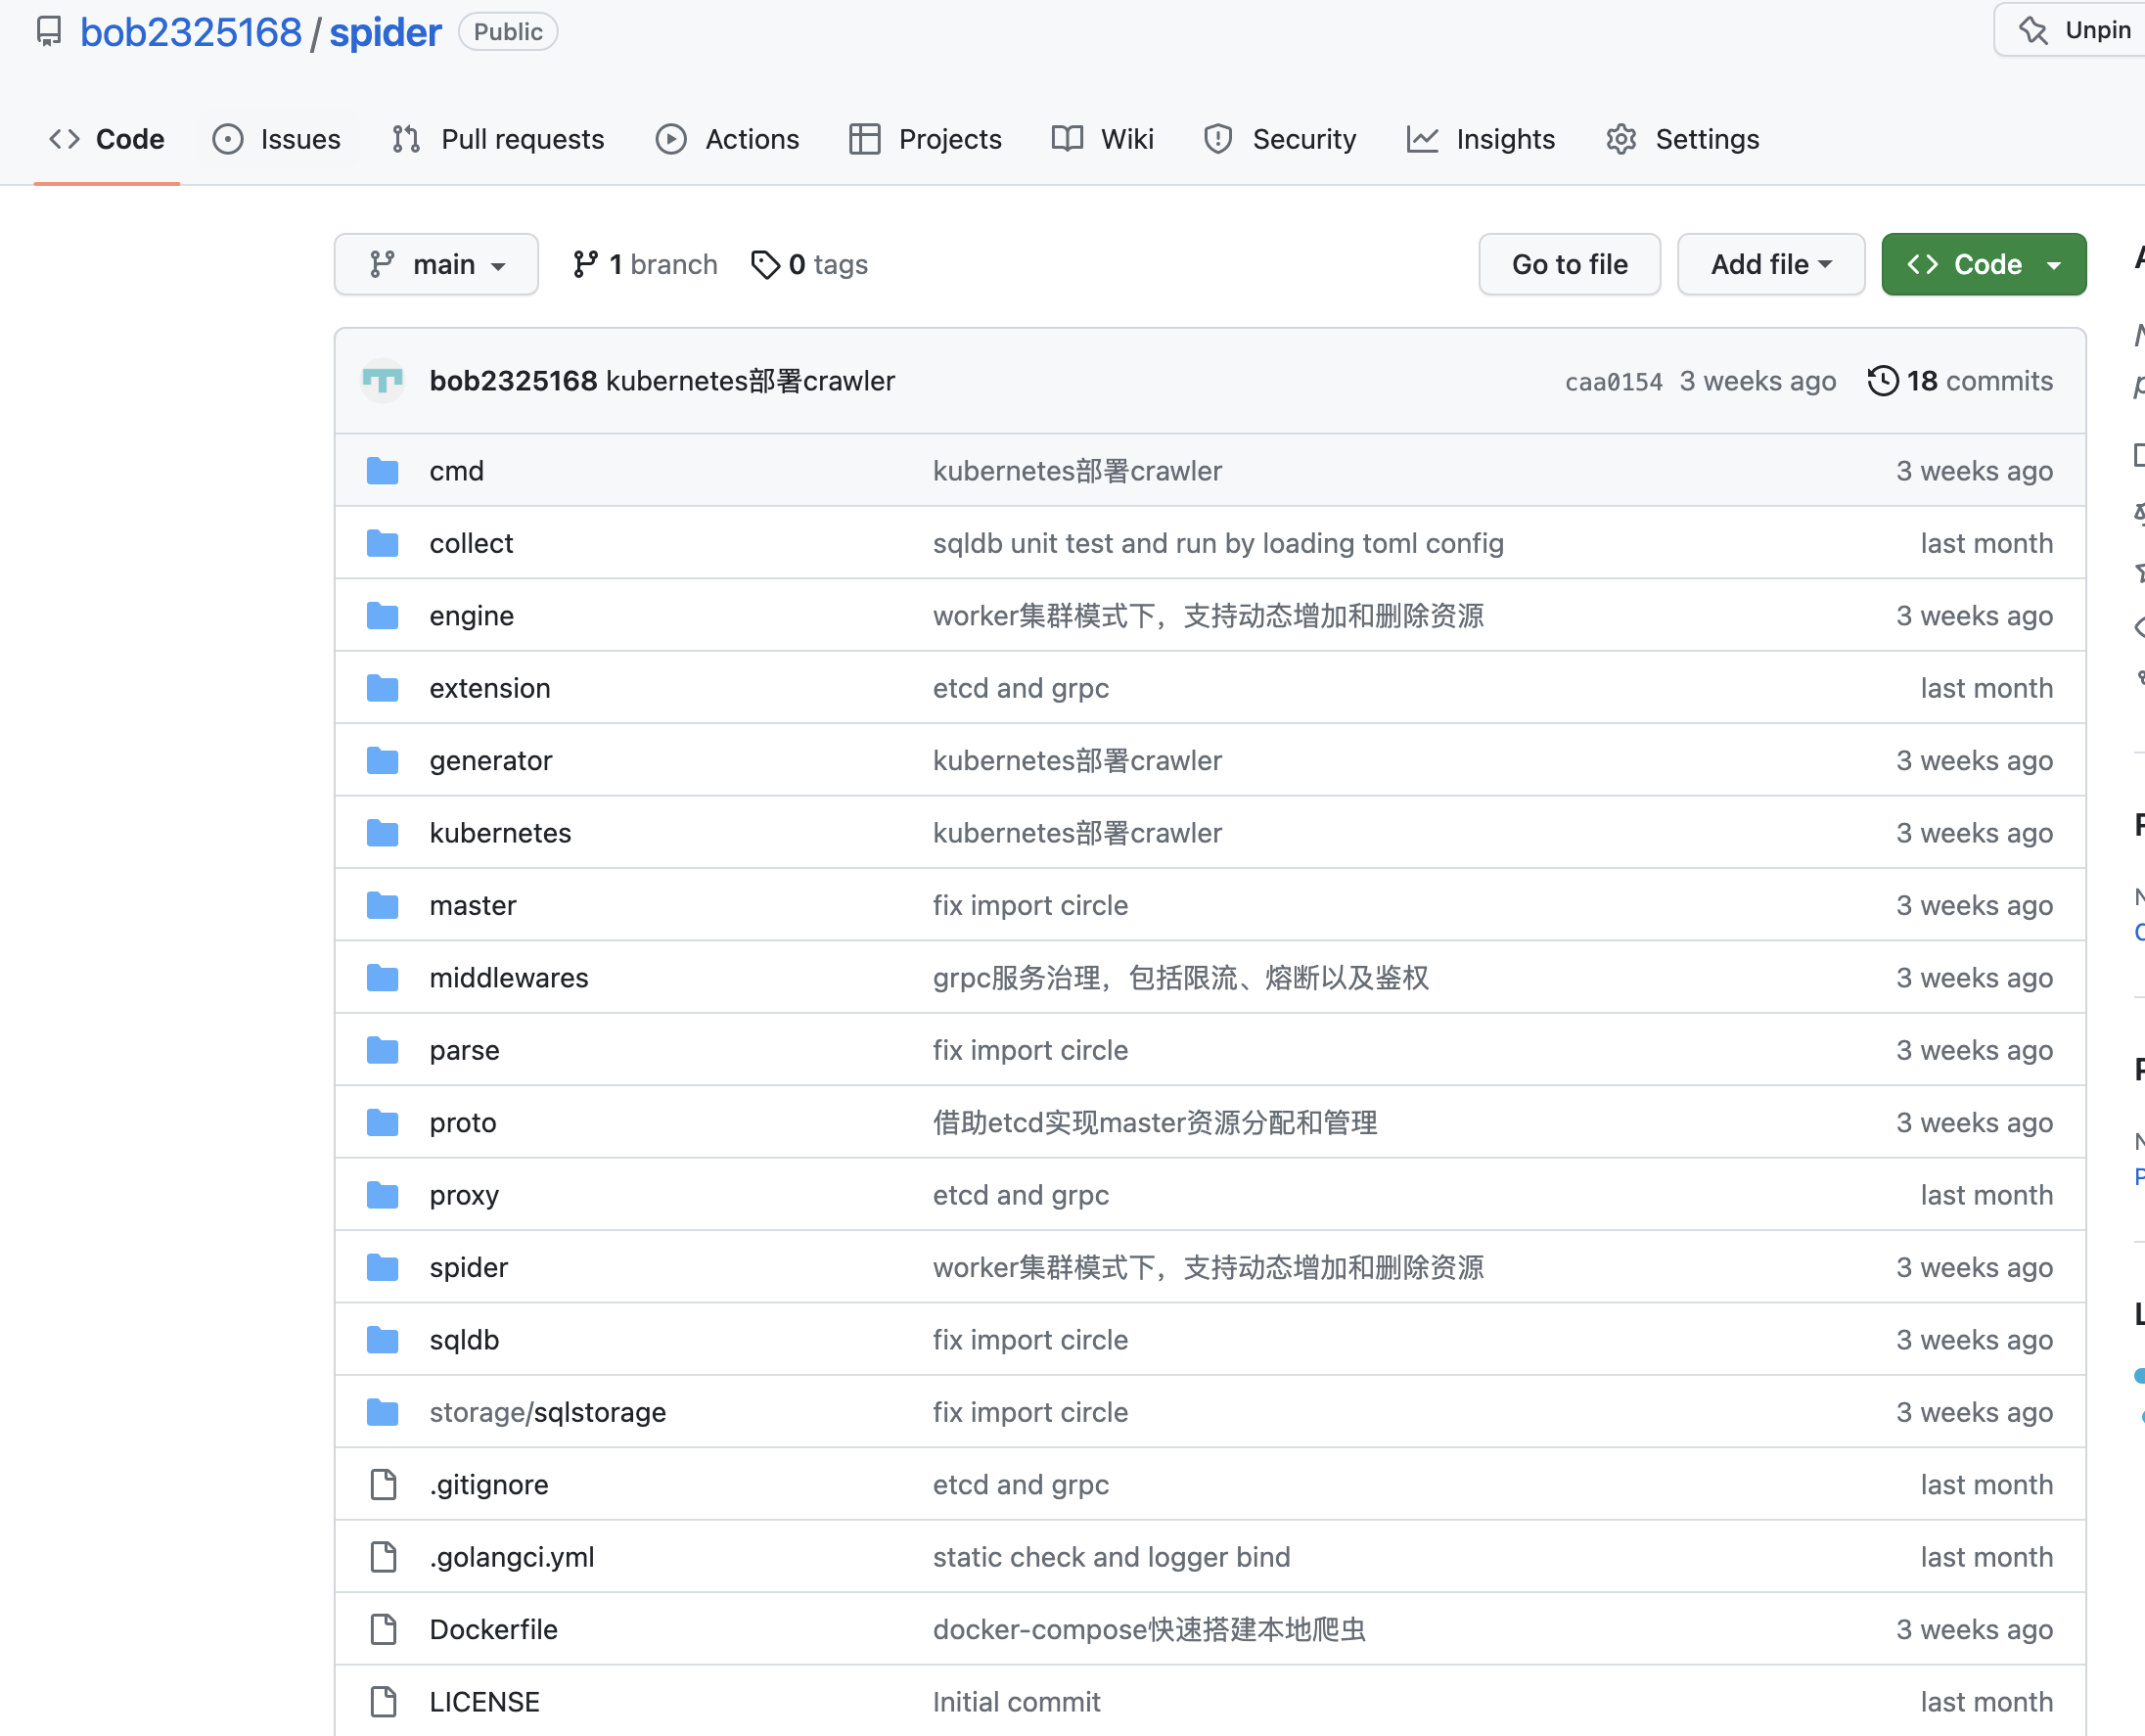Open the proto folder

463,1122
